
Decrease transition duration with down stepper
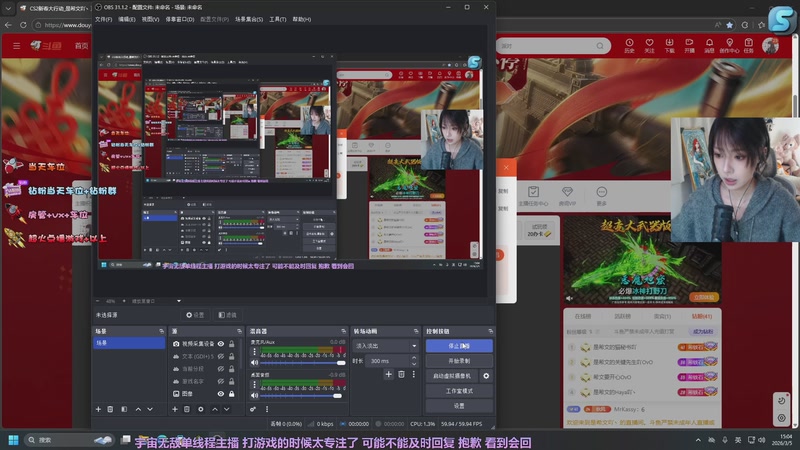tap(414, 364)
